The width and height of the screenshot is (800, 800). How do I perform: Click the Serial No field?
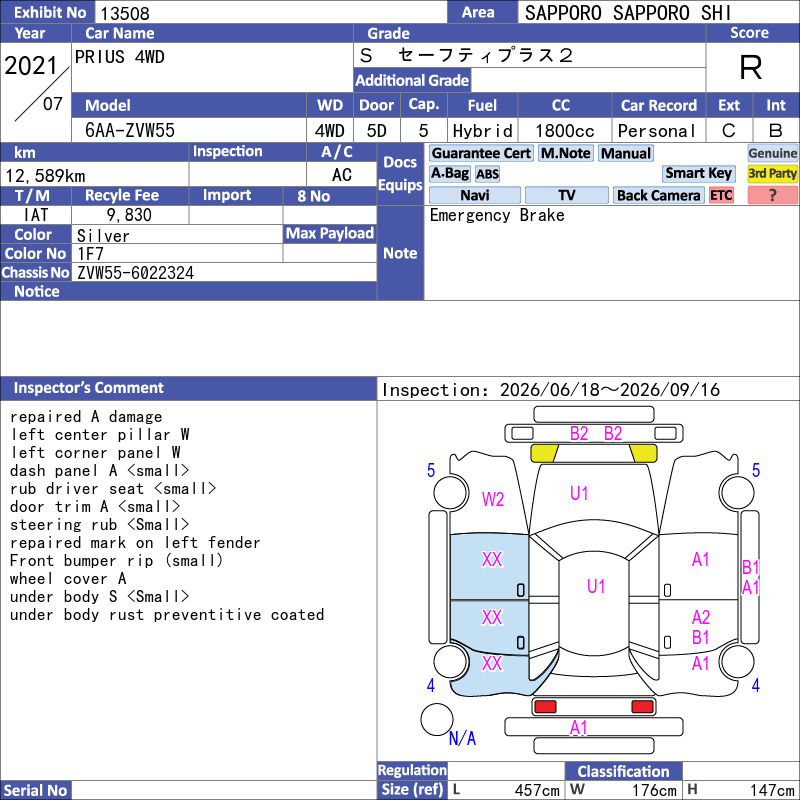click(x=224, y=790)
